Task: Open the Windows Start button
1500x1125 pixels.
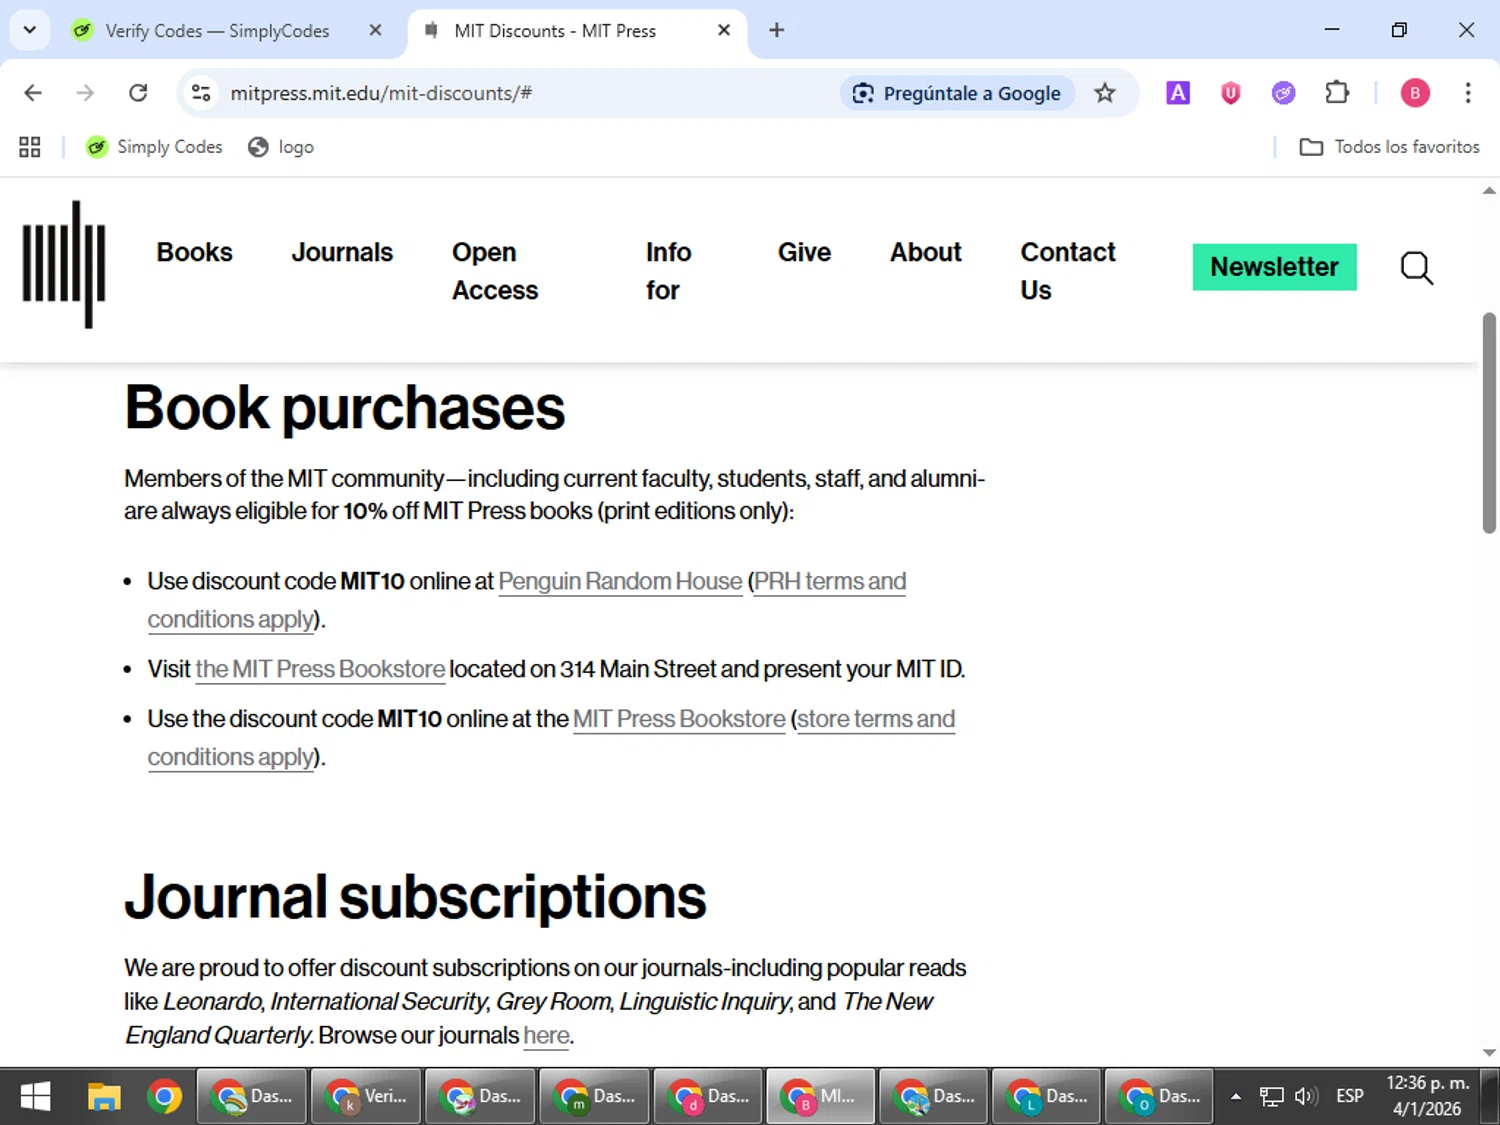Action: click(x=35, y=1097)
